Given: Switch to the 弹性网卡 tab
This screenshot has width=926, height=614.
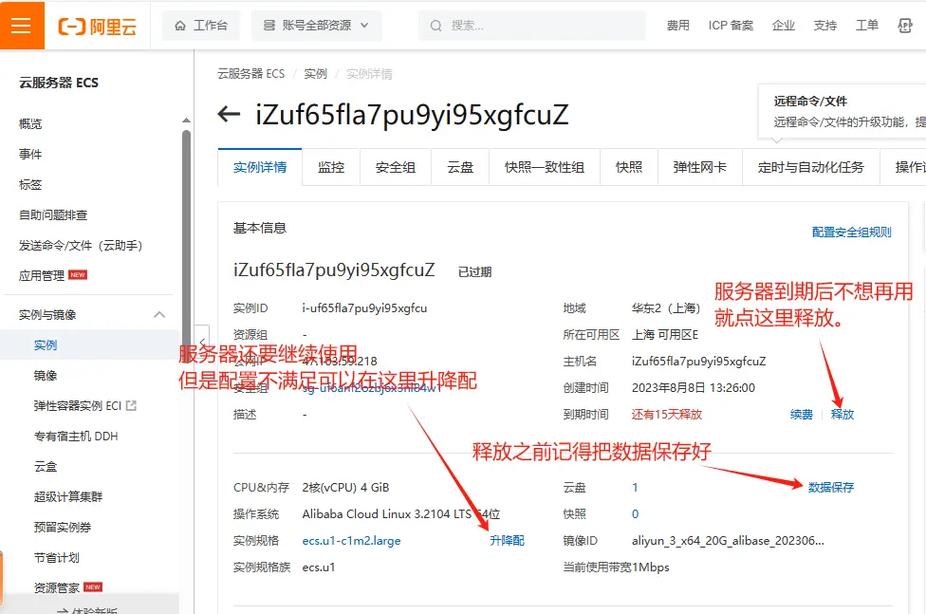Looking at the screenshot, I should tap(700, 167).
